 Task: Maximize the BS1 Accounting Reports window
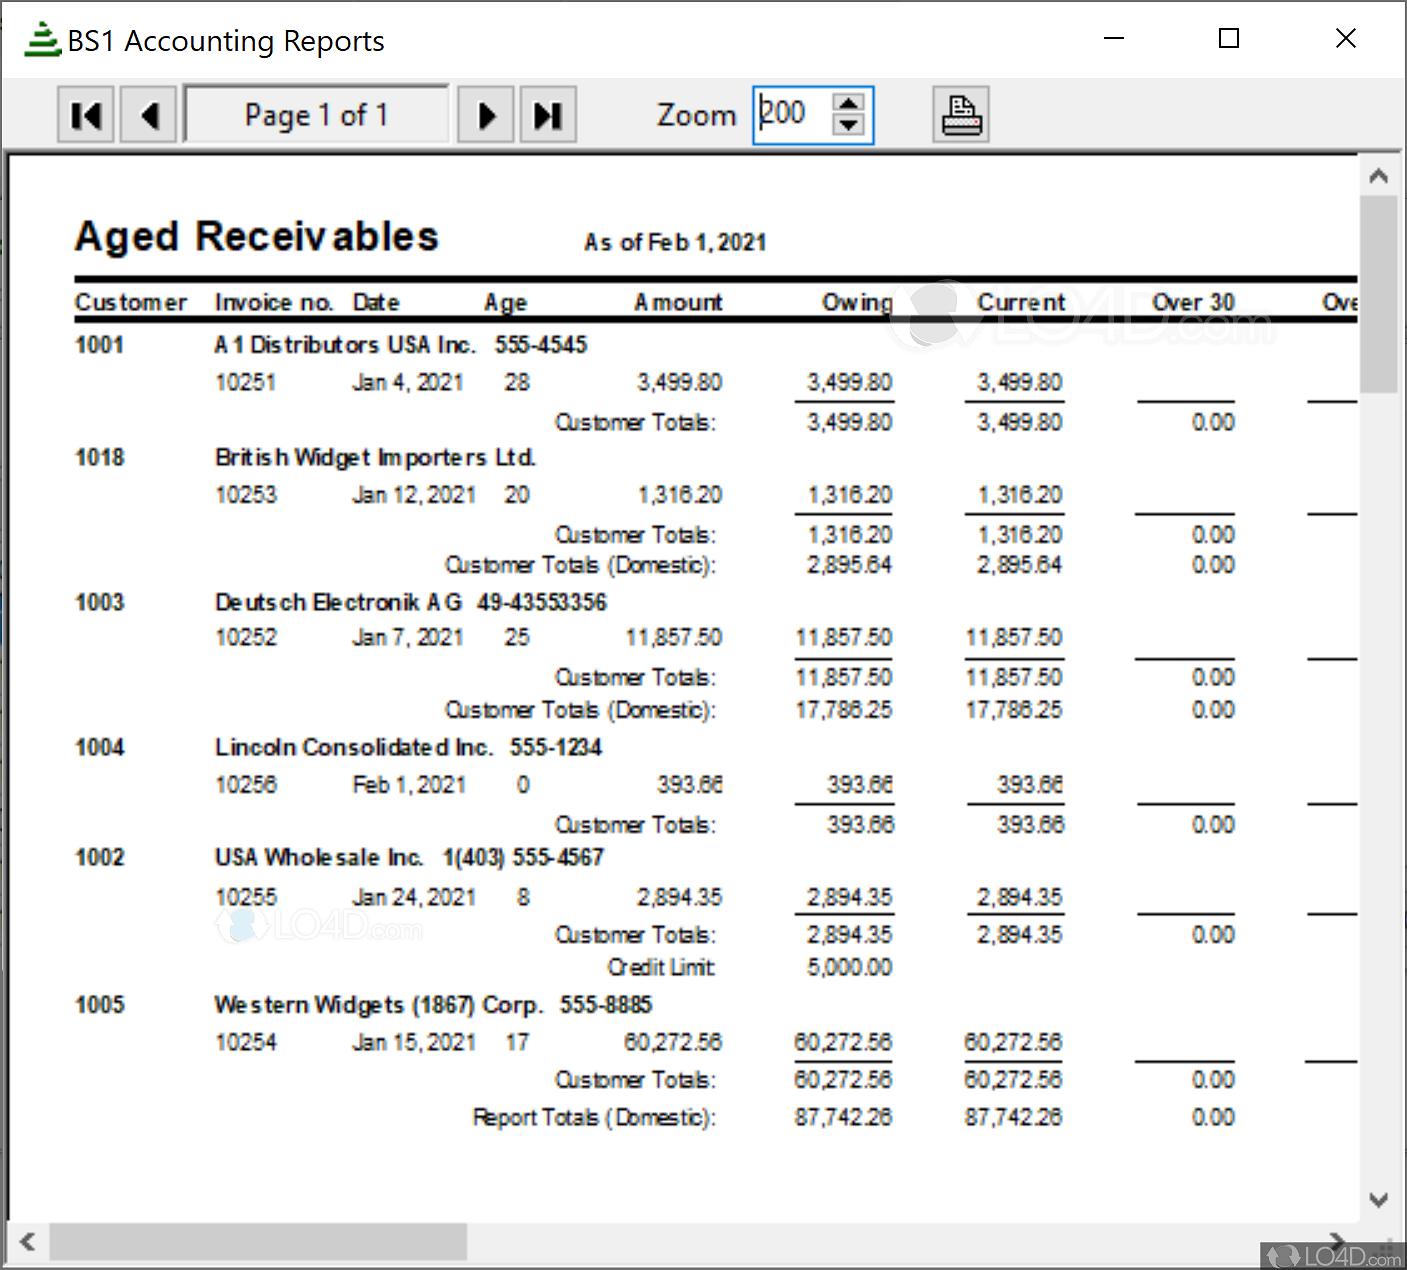coord(1229,39)
